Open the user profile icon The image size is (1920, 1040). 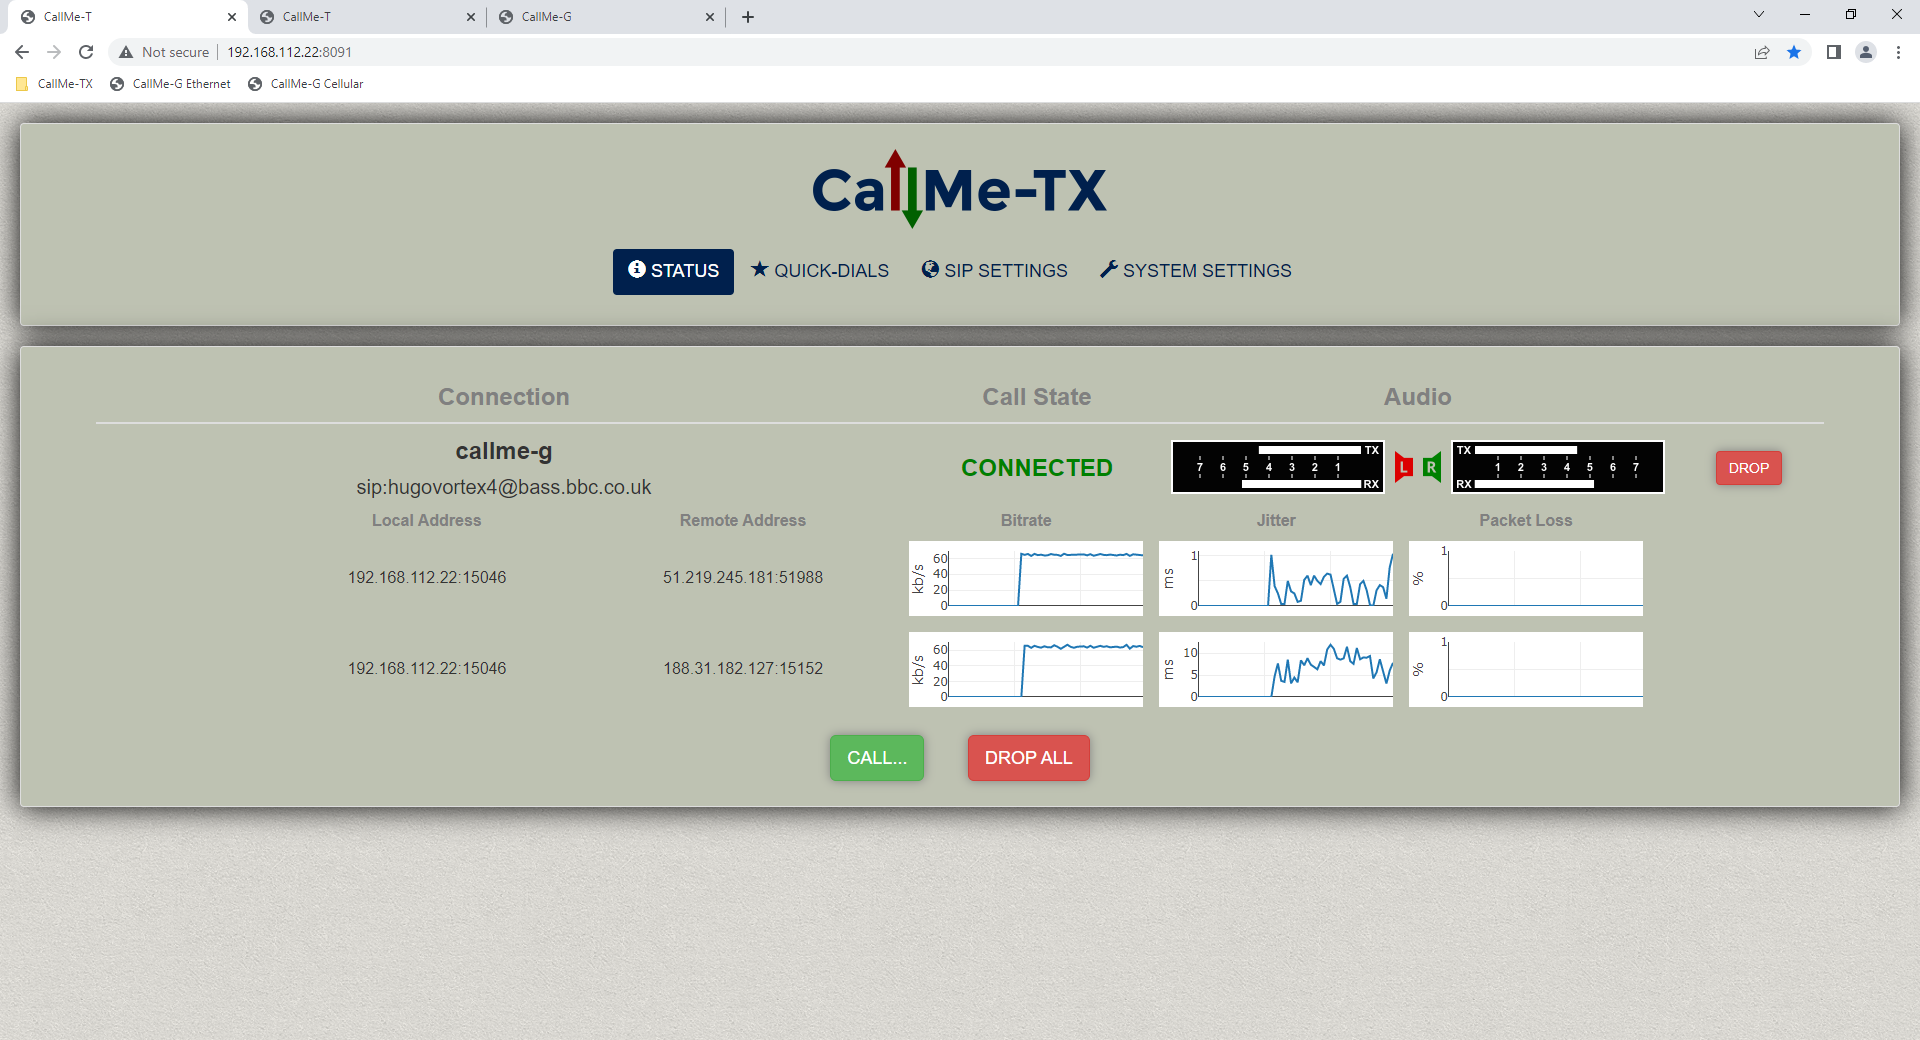tap(1866, 52)
